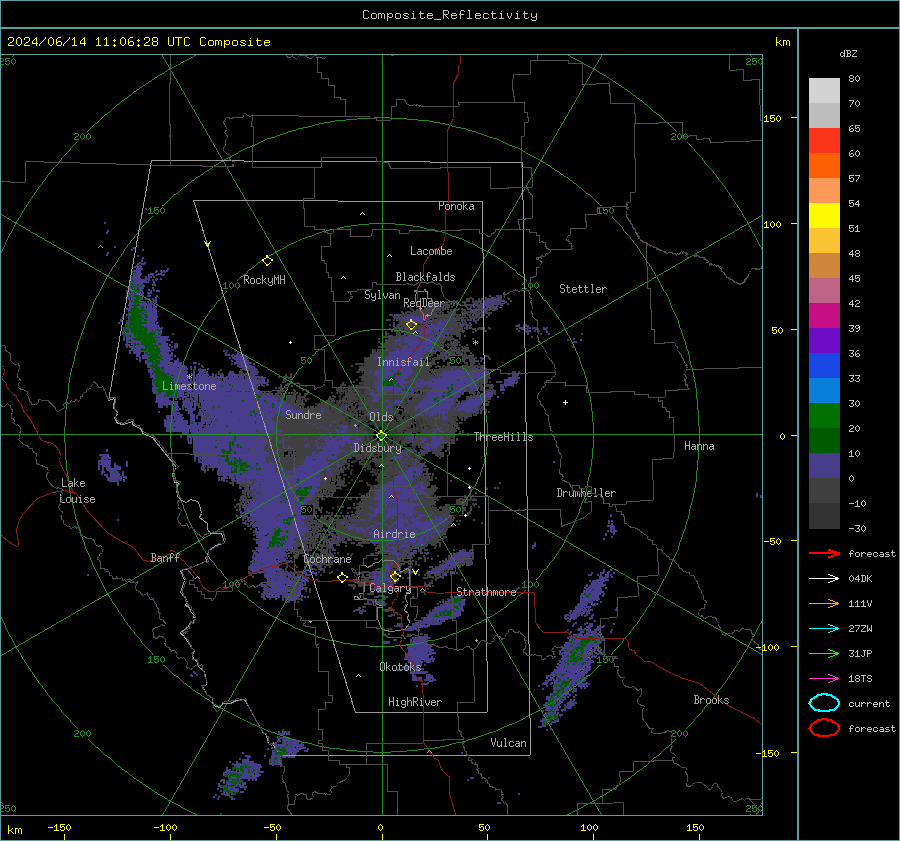900x841 pixels.
Task: Click the Airdrie city label
Action: pos(394,534)
